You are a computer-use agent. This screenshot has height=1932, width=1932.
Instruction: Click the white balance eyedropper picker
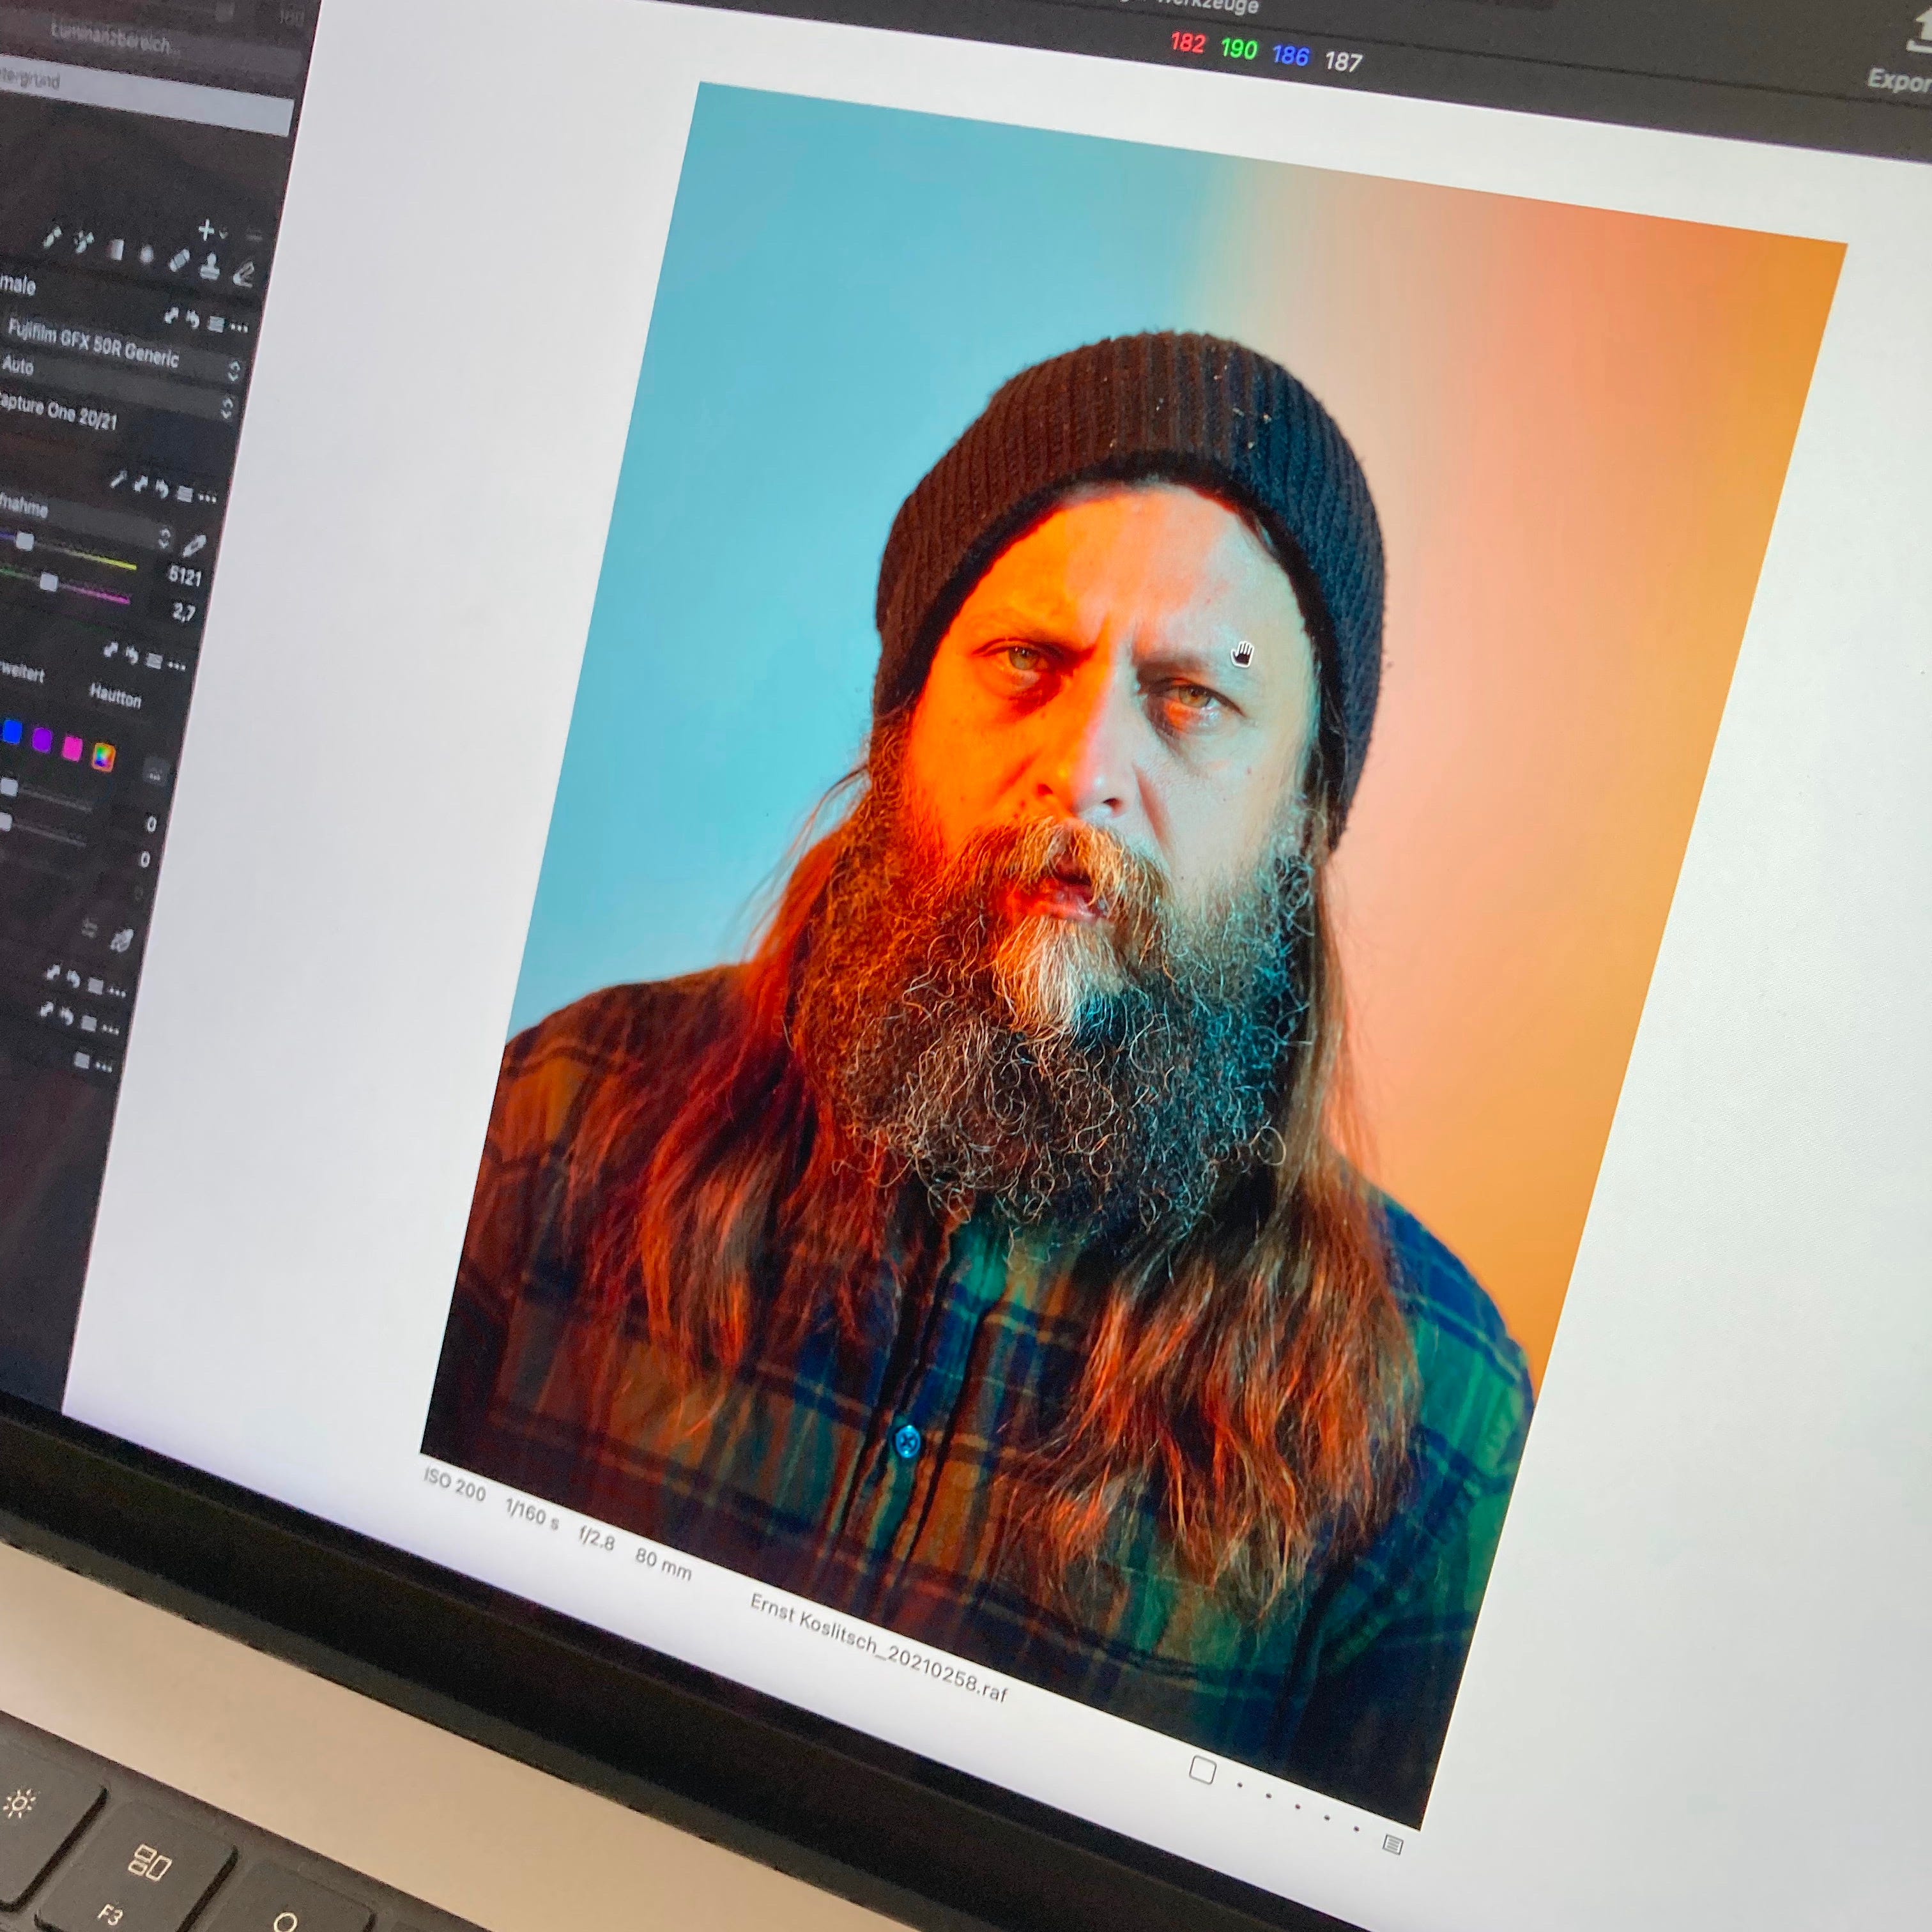coord(195,545)
